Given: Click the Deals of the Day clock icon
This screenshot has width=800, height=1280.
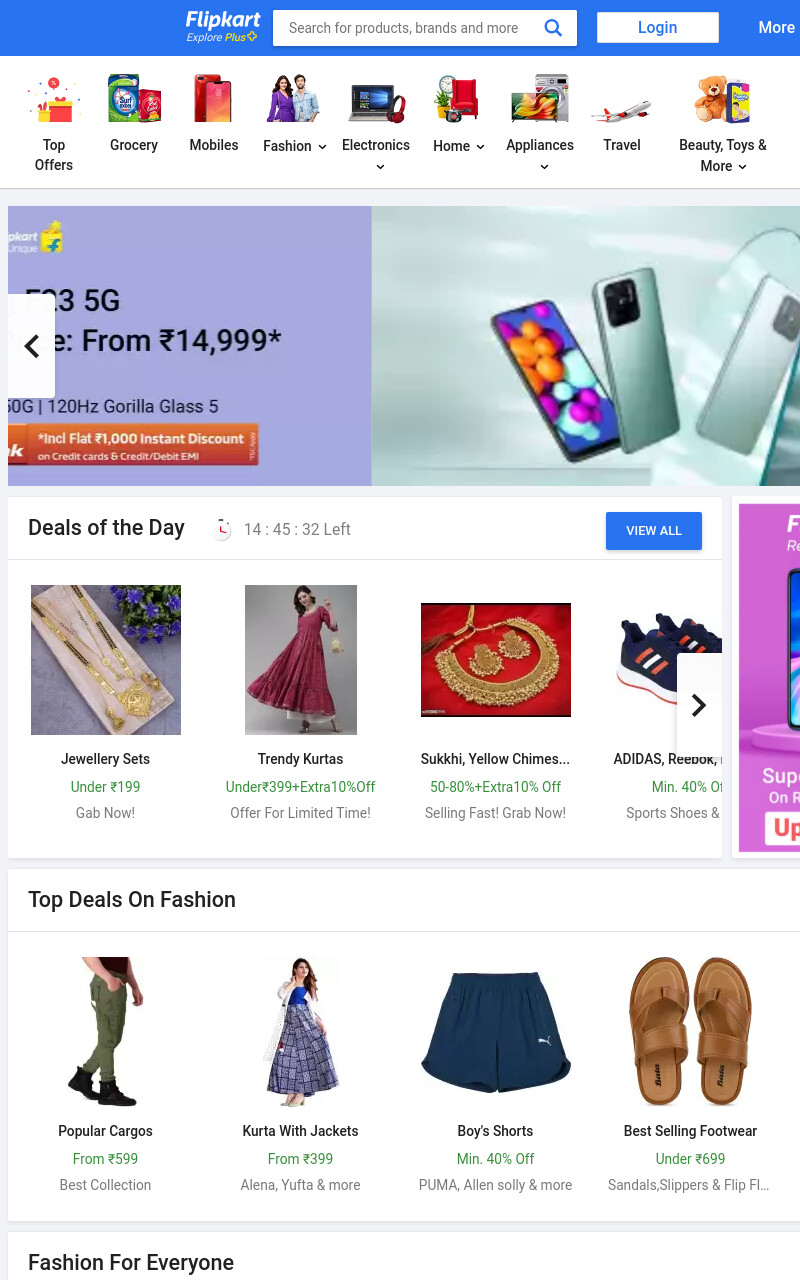Looking at the screenshot, I should pos(222,529).
